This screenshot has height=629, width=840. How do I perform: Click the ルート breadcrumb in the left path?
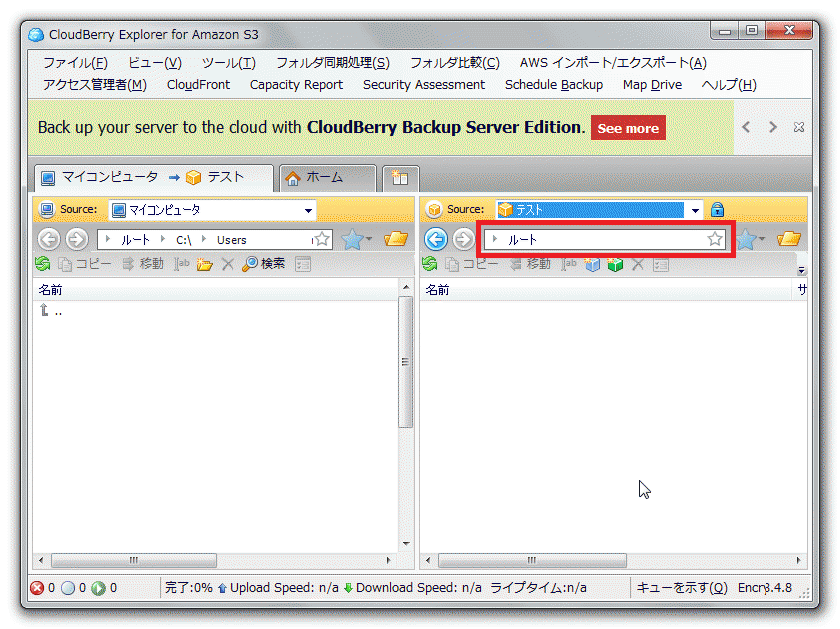click(135, 240)
